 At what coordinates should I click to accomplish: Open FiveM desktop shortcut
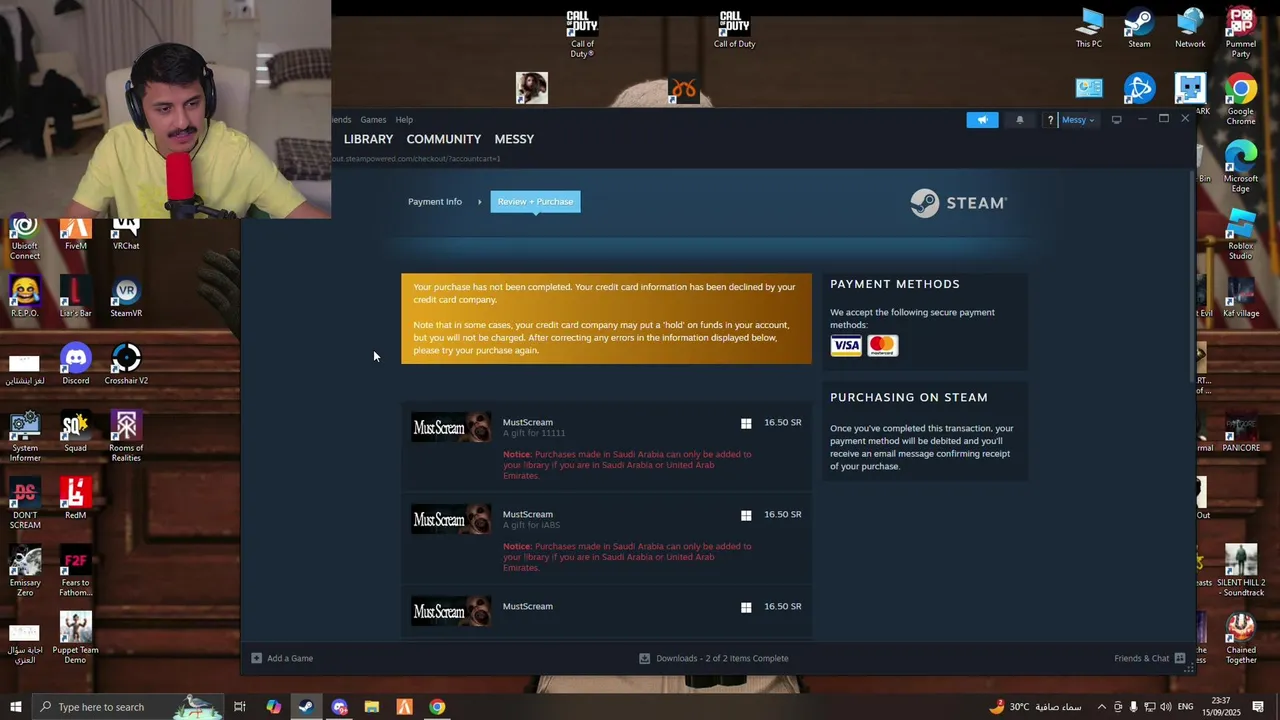coord(75,235)
